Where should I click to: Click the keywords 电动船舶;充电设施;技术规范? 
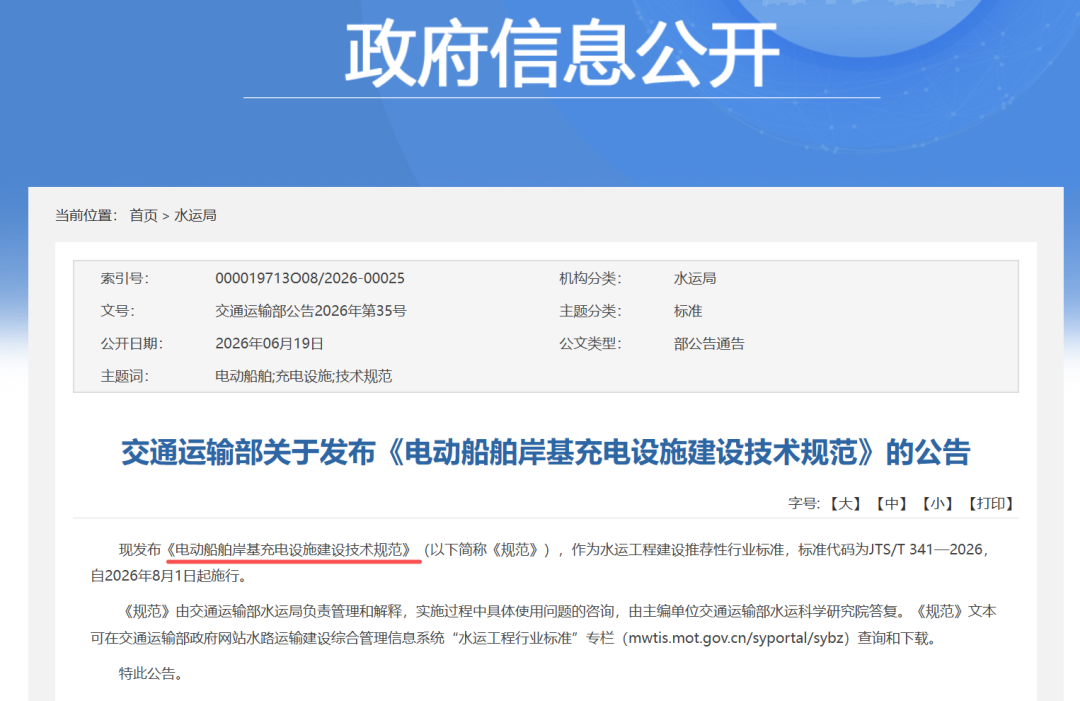point(303,376)
